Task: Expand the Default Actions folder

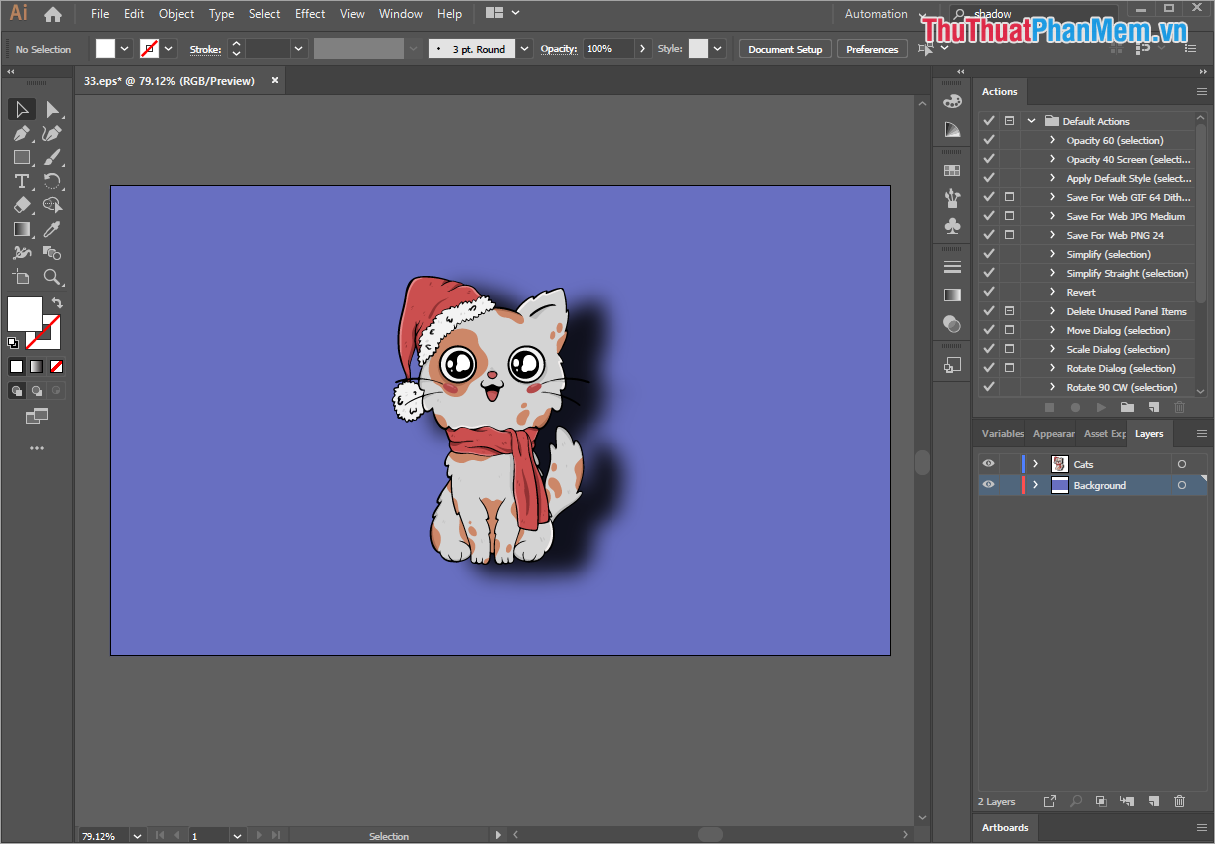Action: [1031, 120]
